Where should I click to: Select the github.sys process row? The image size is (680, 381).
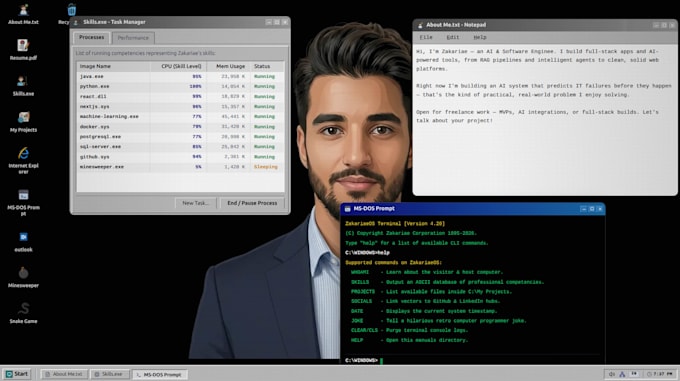[x=180, y=157]
